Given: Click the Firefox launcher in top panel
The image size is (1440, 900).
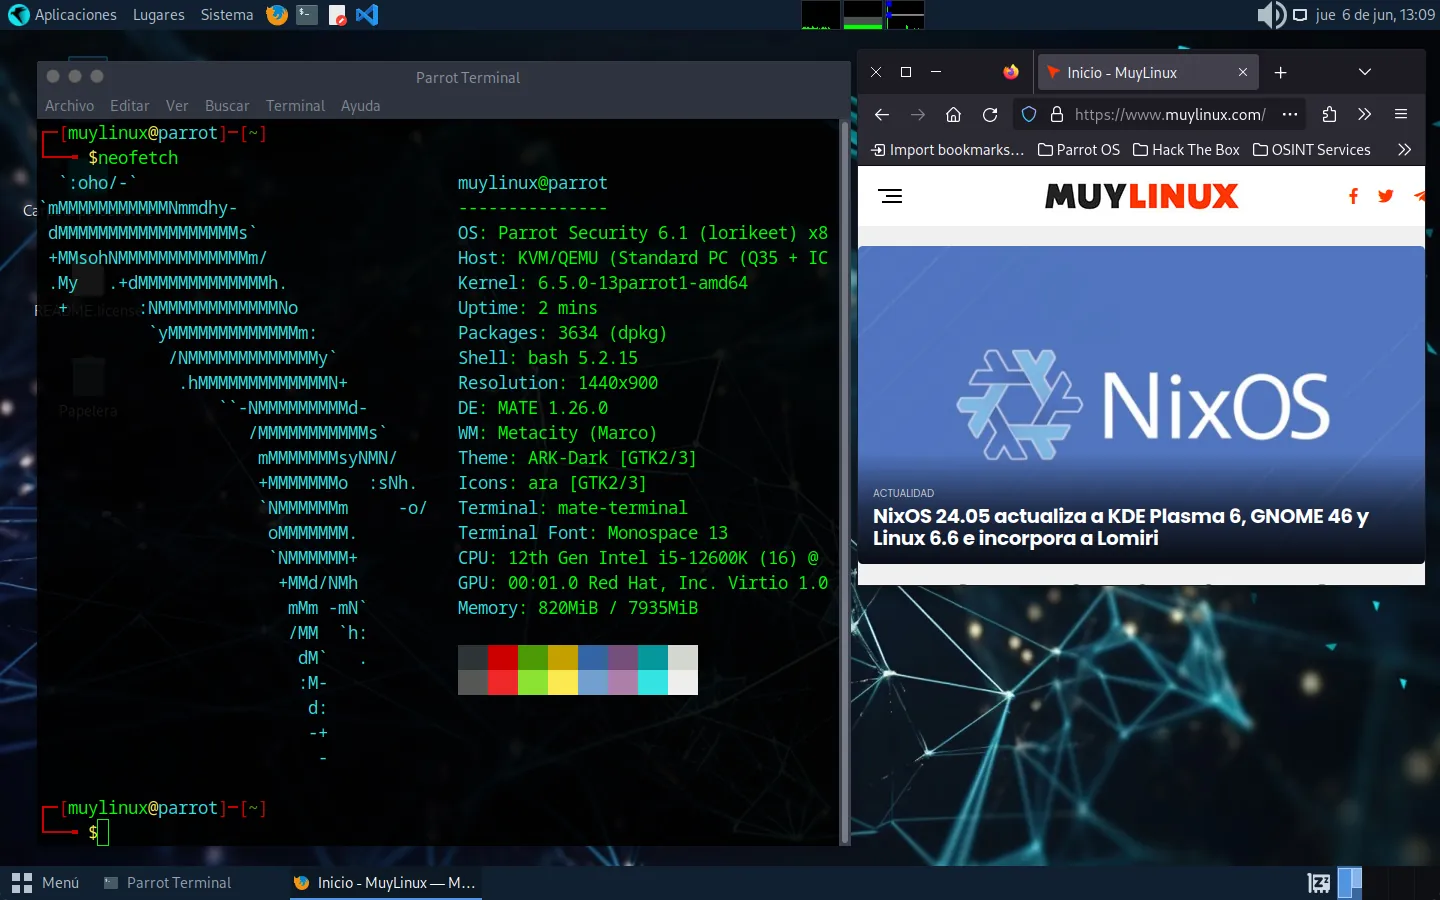Looking at the screenshot, I should point(277,15).
